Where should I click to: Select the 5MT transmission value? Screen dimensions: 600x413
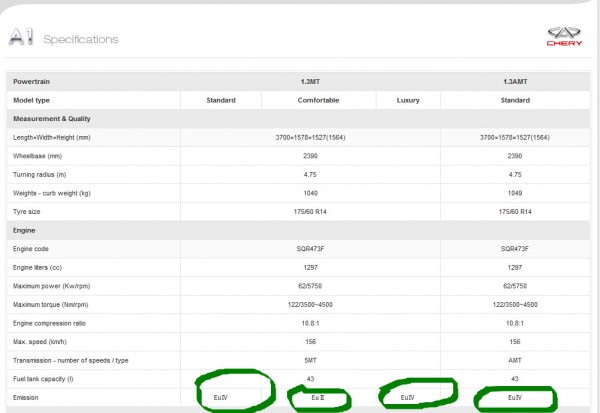pyautogui.click(x=310, y=361)
